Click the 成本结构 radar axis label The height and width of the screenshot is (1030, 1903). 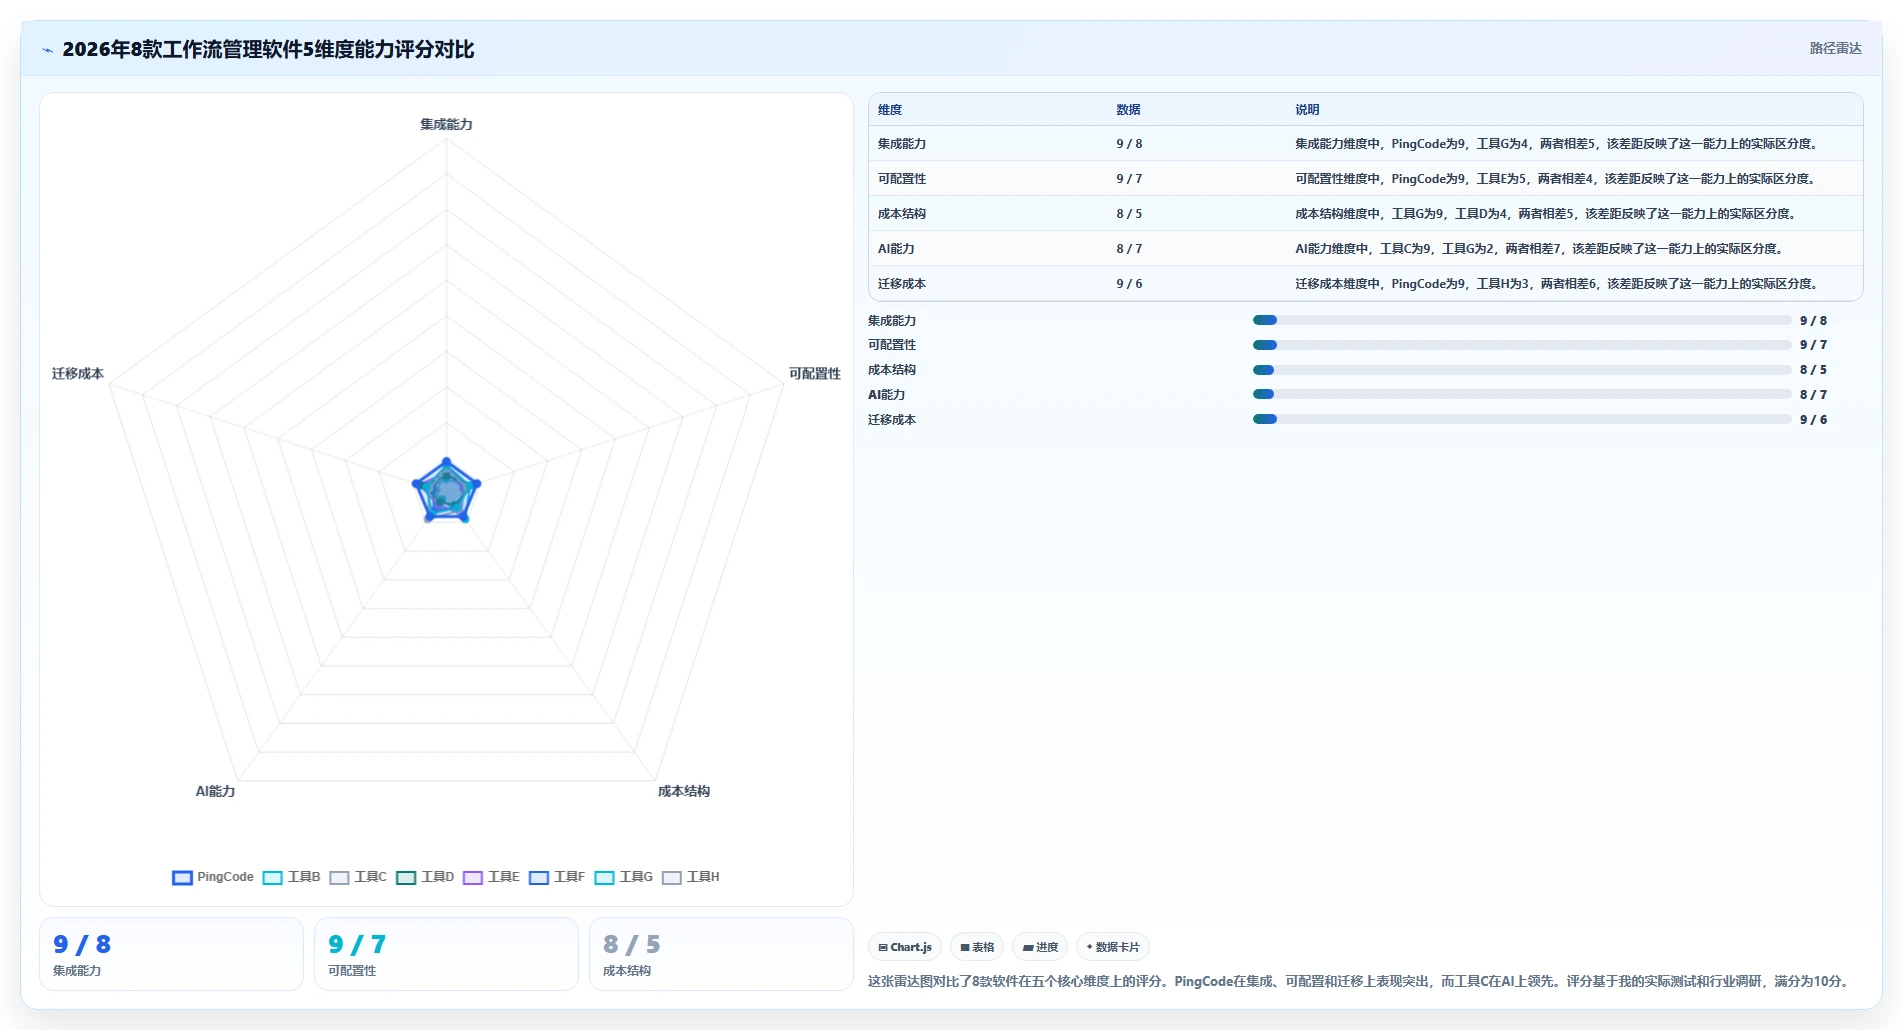pyautogui.click(x=684, y=791)
